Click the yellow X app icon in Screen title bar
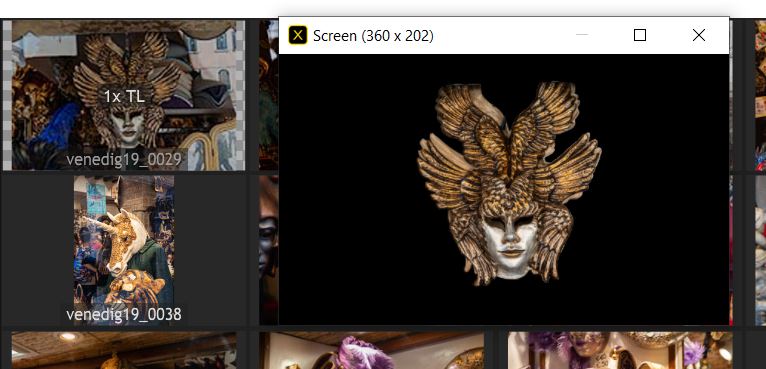Image resolution: width=766 pixels, height=369 pixels. tap(298, 35)
